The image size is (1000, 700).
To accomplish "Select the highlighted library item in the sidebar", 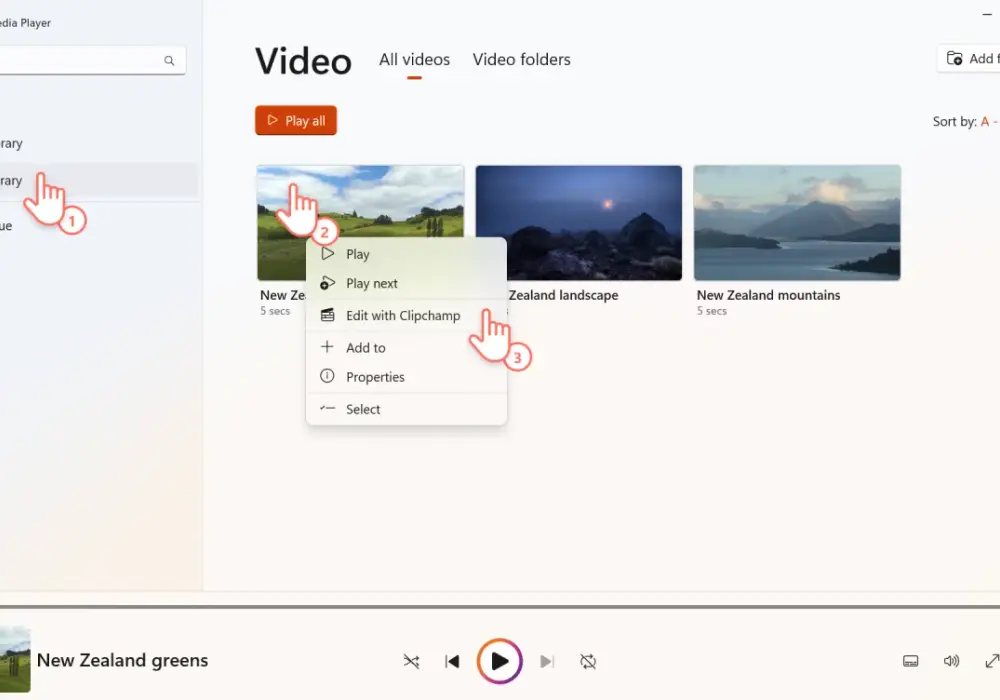I will [x=99, y=180].
